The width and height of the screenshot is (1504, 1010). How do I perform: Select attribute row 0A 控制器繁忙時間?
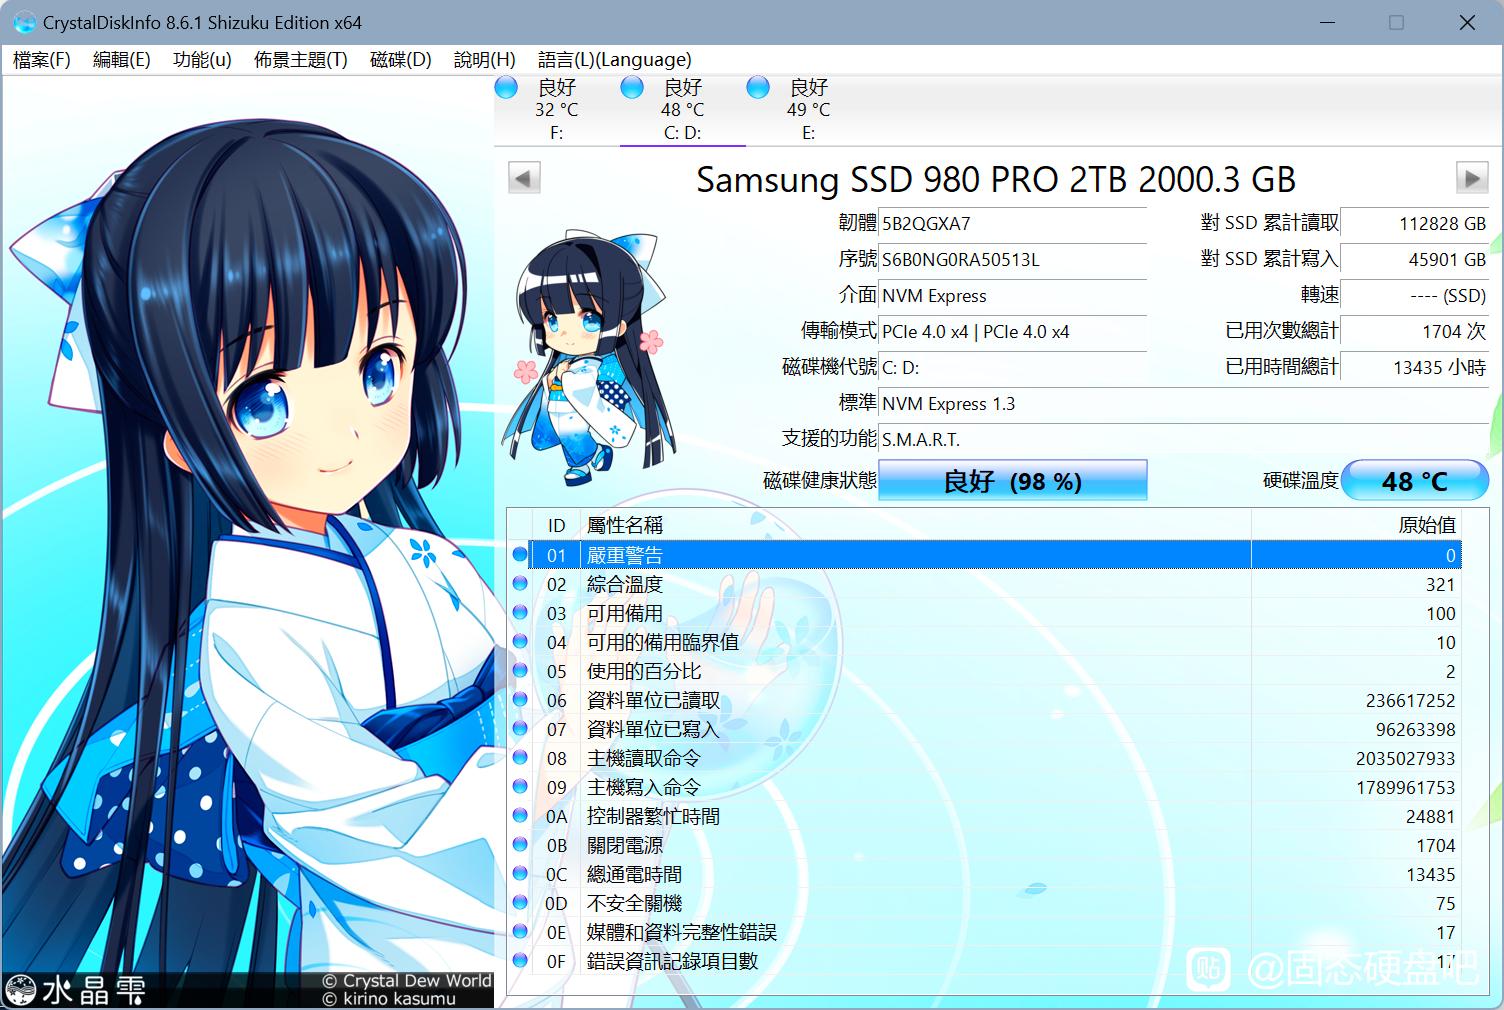click(x=985, y=816)
